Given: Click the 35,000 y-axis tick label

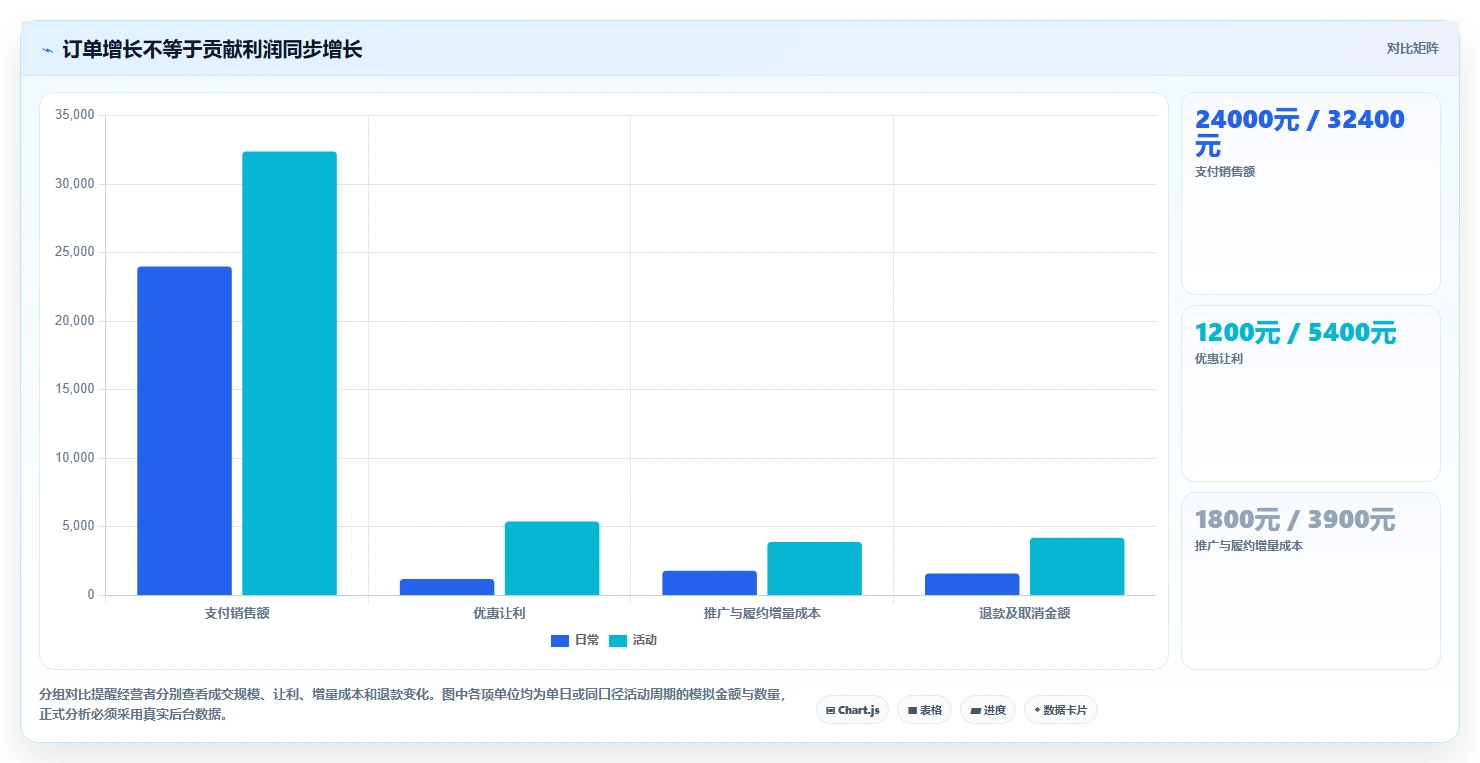Looking at the screenshot, I should (x=74, y=115).
